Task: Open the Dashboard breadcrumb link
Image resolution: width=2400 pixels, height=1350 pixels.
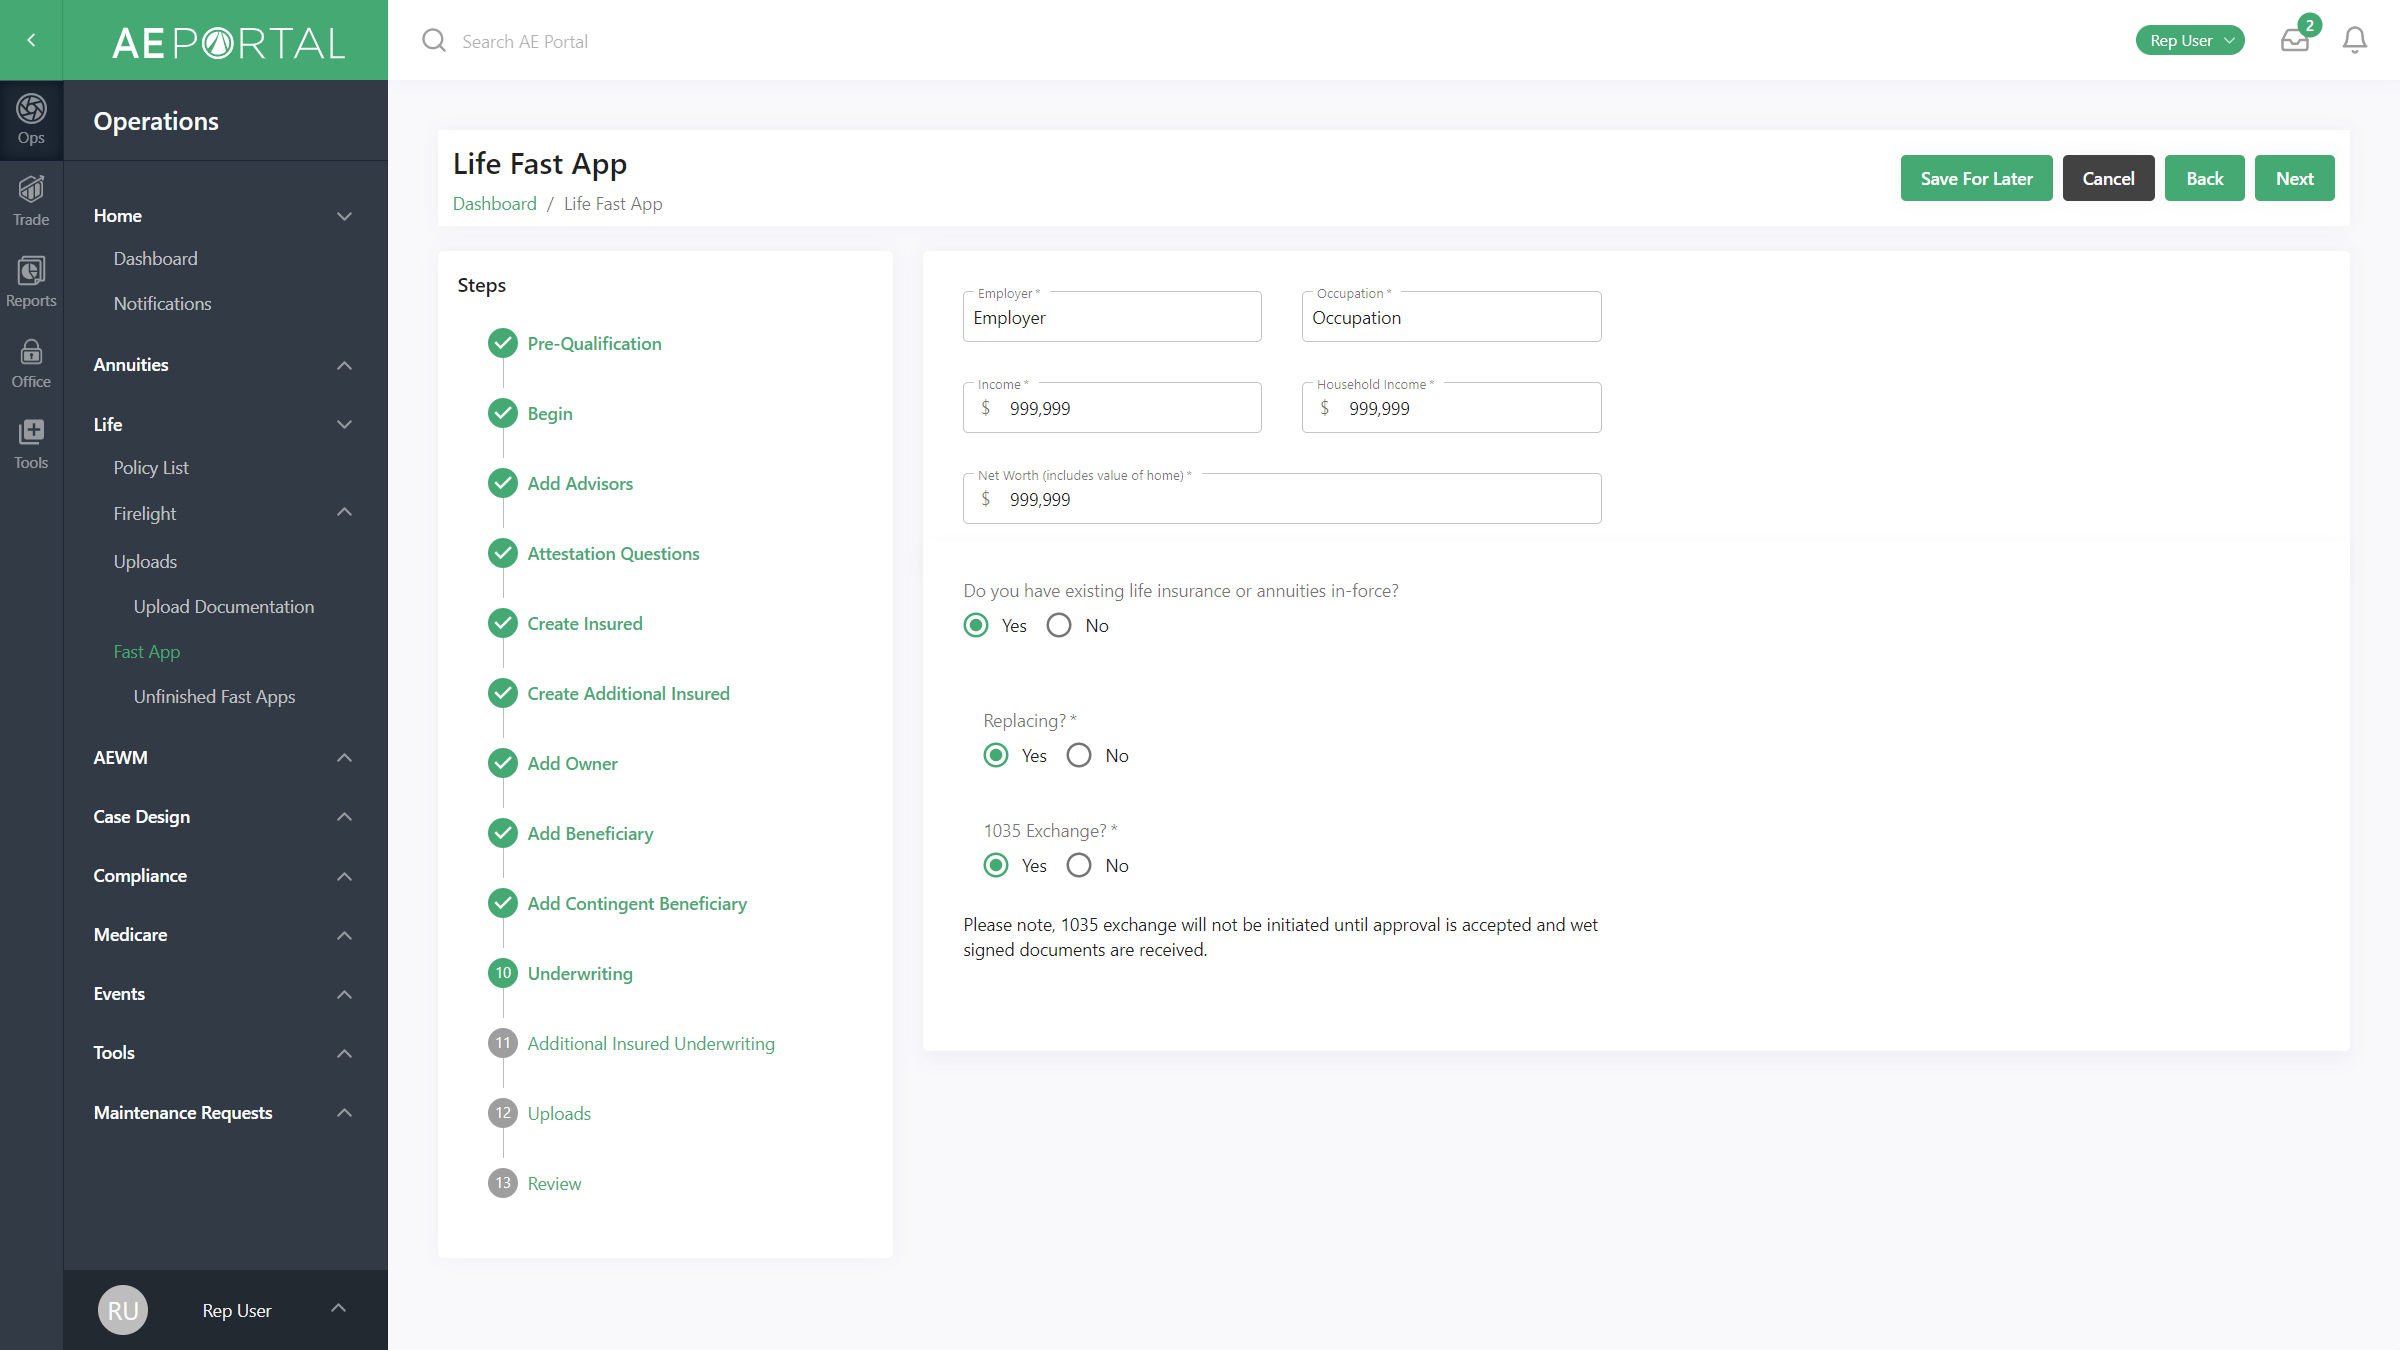Action: point(494,203)
